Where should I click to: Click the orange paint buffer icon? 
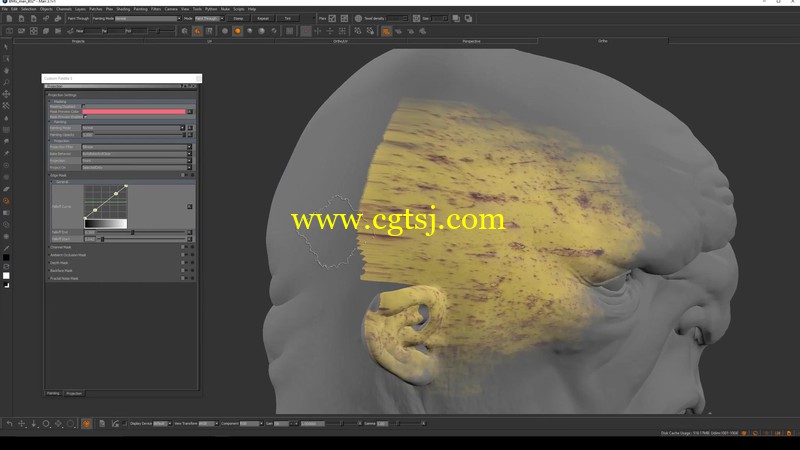pos(386,31)
